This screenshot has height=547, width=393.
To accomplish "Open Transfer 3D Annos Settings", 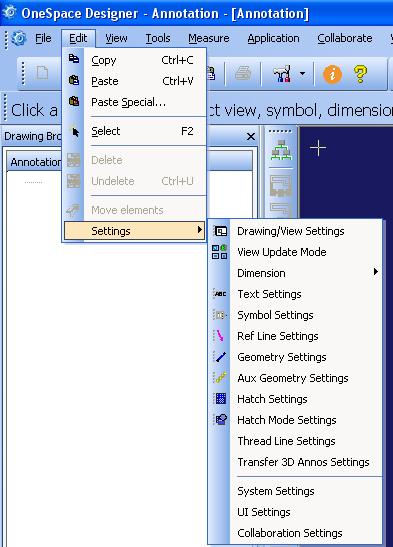I will point(295,462).
